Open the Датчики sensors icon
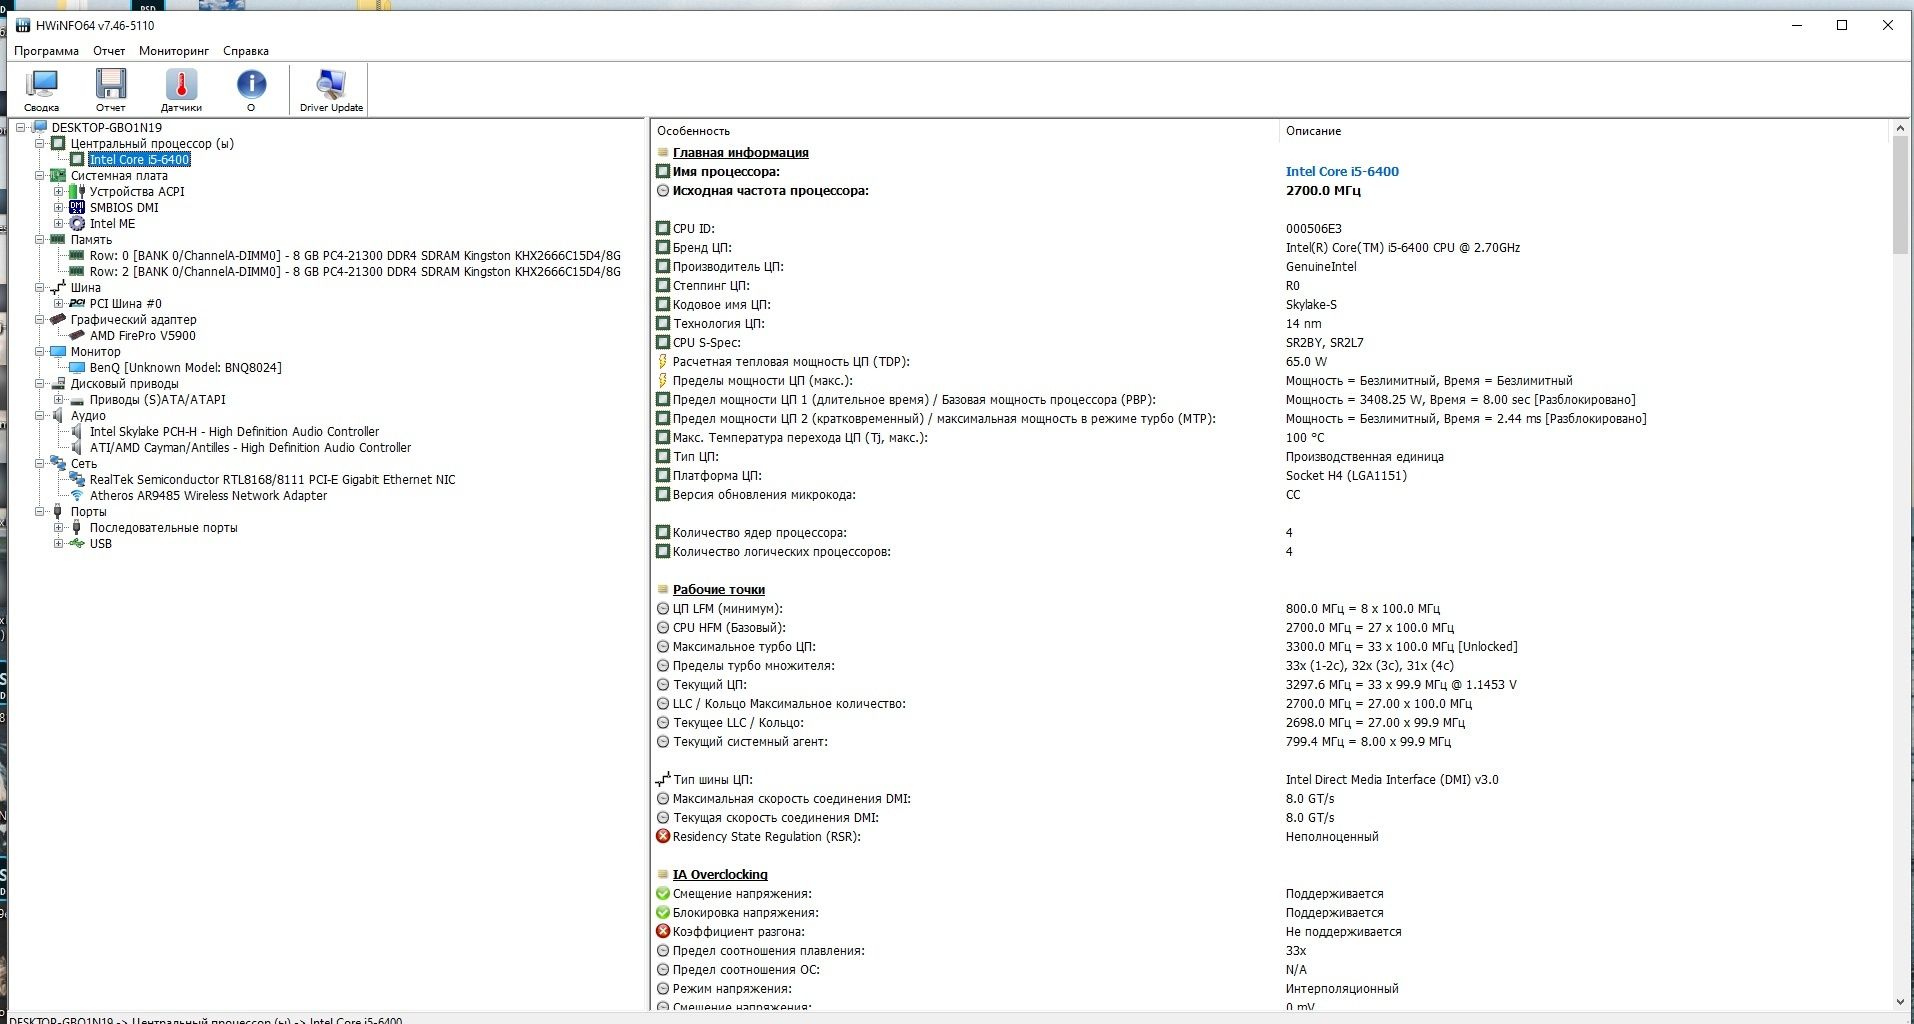 (181, 90)
